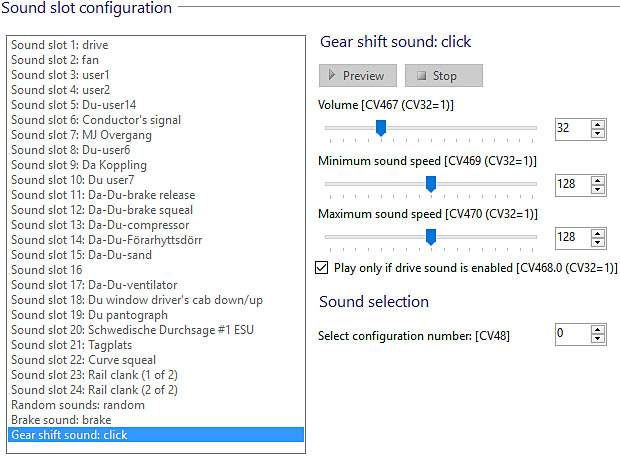Decrease Volume value with down arrow

tap(598, 133)
